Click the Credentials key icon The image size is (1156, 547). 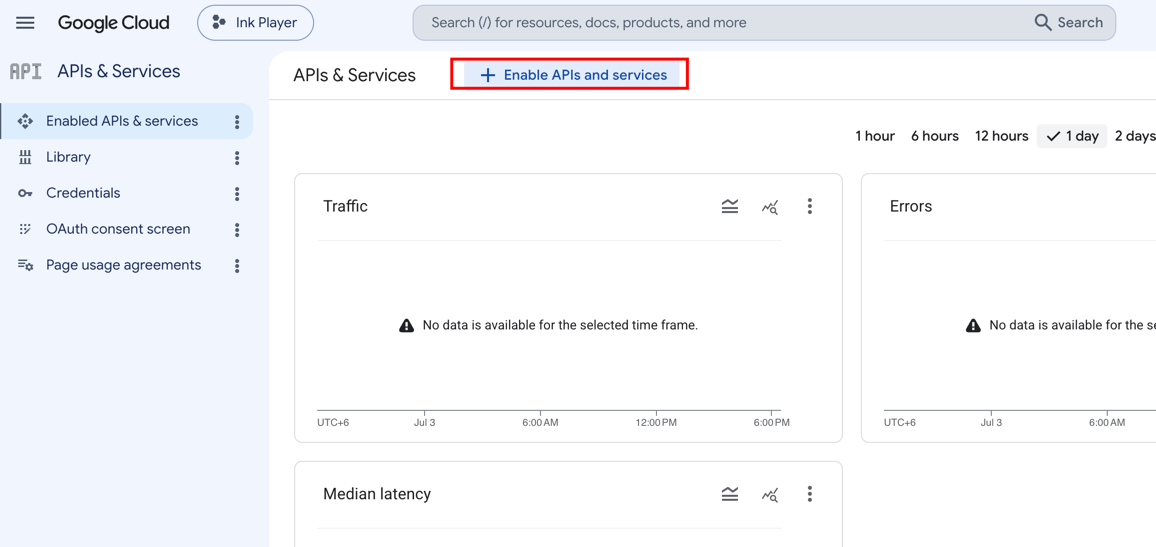(25, 193)
